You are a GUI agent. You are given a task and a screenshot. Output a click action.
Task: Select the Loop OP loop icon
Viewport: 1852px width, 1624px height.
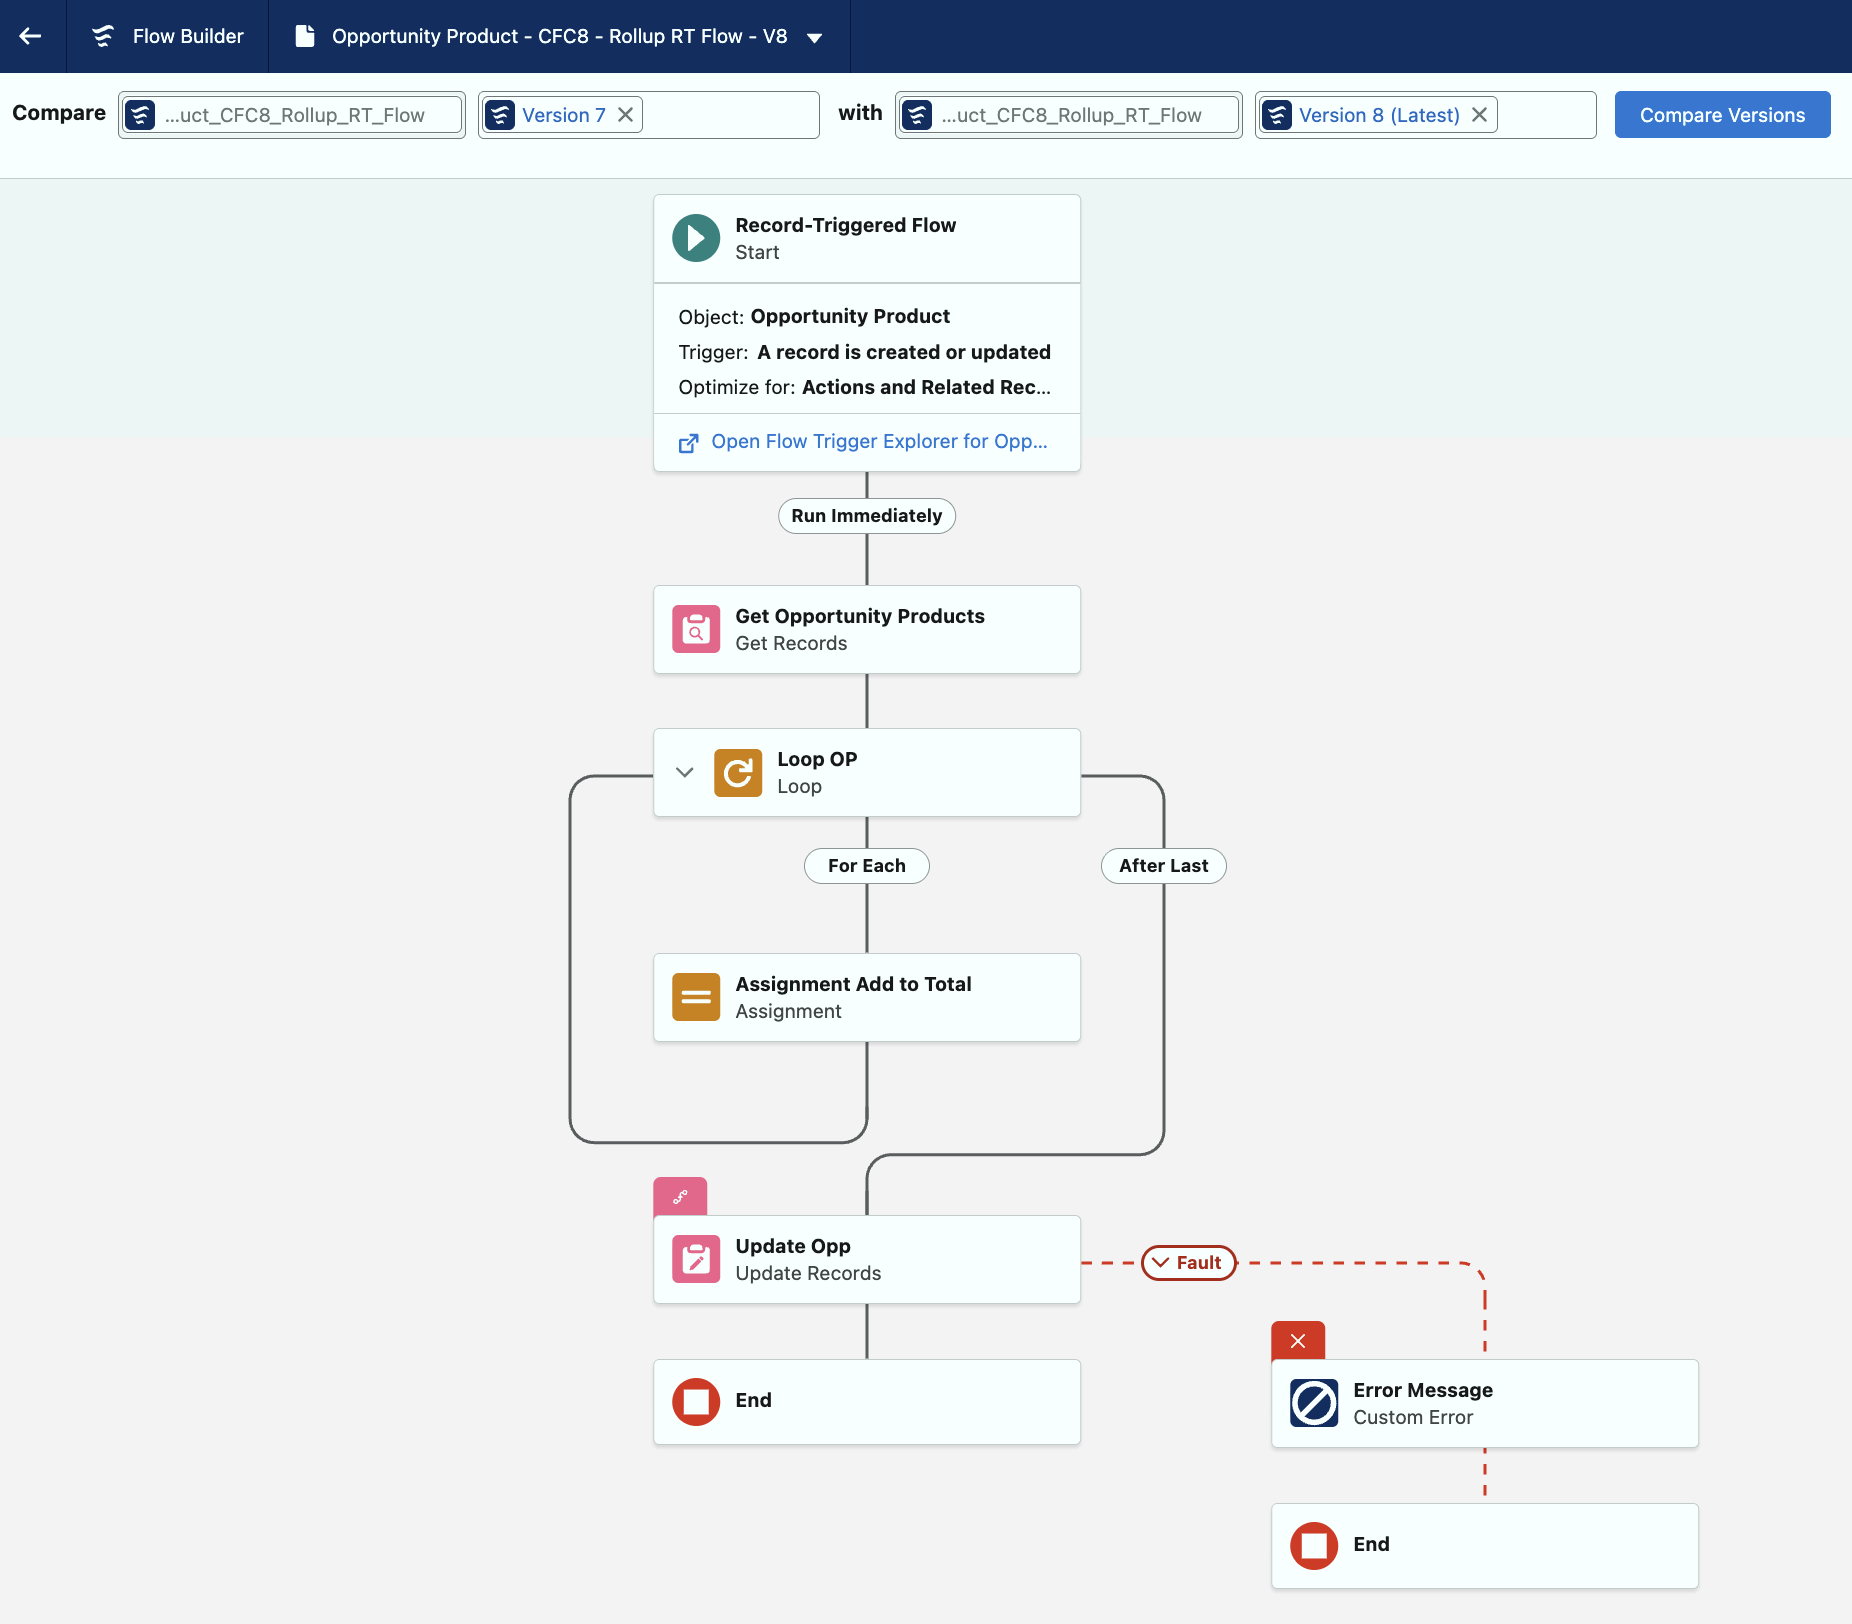(738, 772)
